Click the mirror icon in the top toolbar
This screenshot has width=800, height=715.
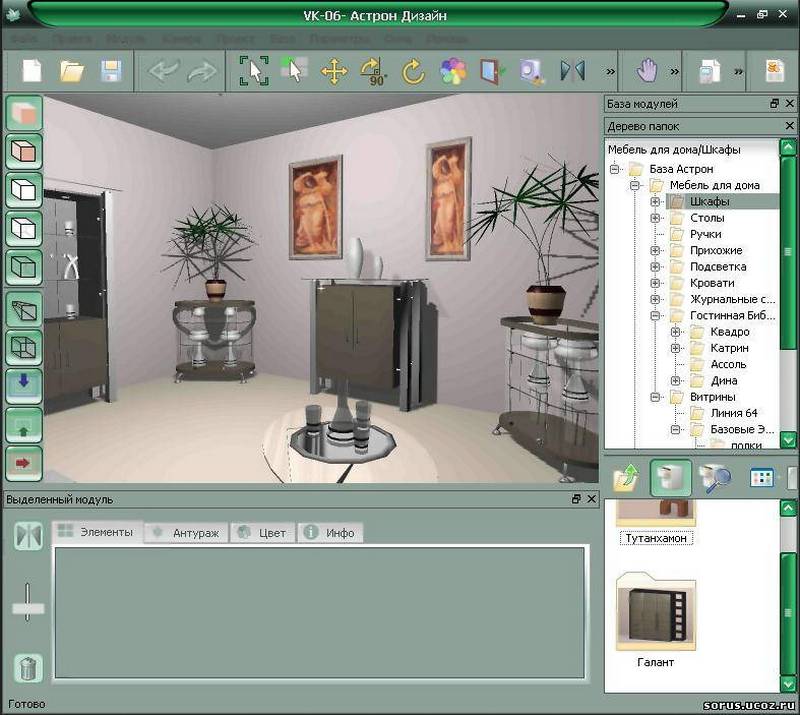[572, 71]
